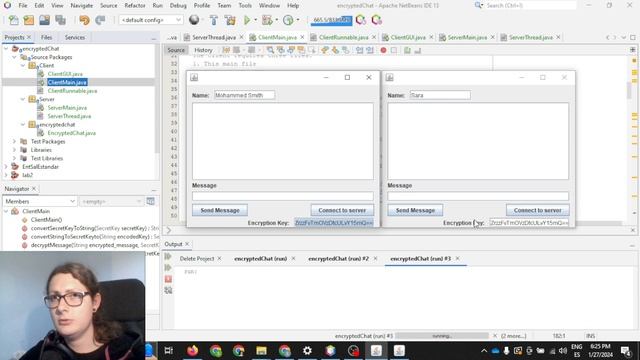Select ClientGUI.java in the project tree
This screenshot has width=640, height=360.
pyautogui.click(x=65, y=74)
